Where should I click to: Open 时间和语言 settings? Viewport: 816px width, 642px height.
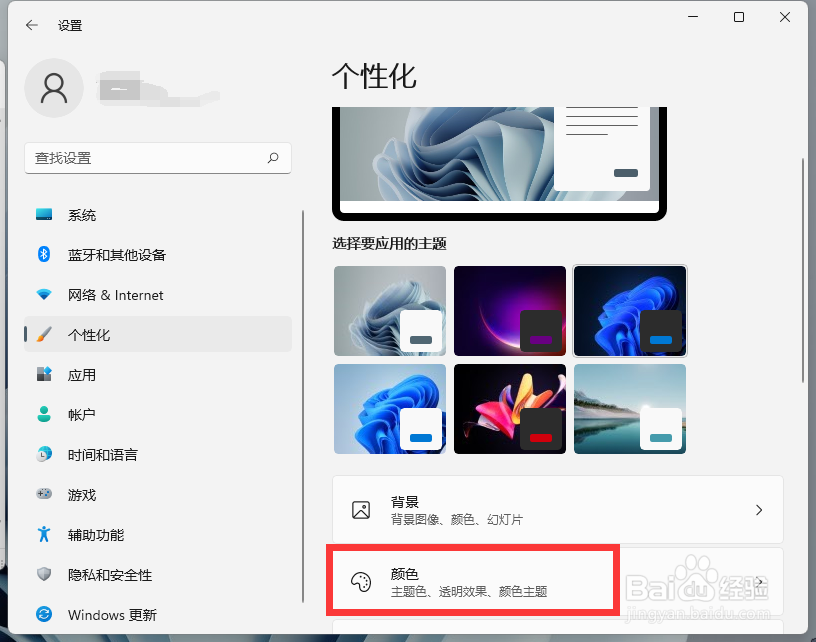pyautogui.click(x=158, y=455)
